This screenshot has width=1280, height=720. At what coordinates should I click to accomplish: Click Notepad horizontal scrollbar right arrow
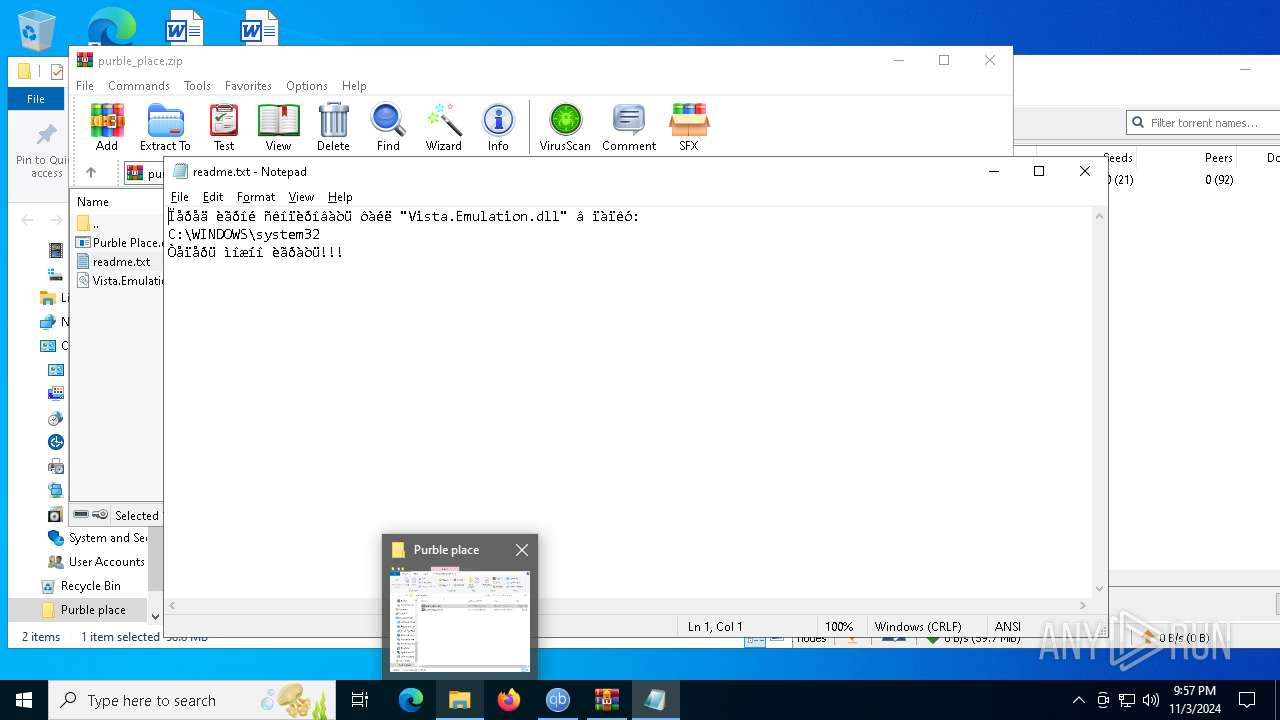pos(1084,605)
